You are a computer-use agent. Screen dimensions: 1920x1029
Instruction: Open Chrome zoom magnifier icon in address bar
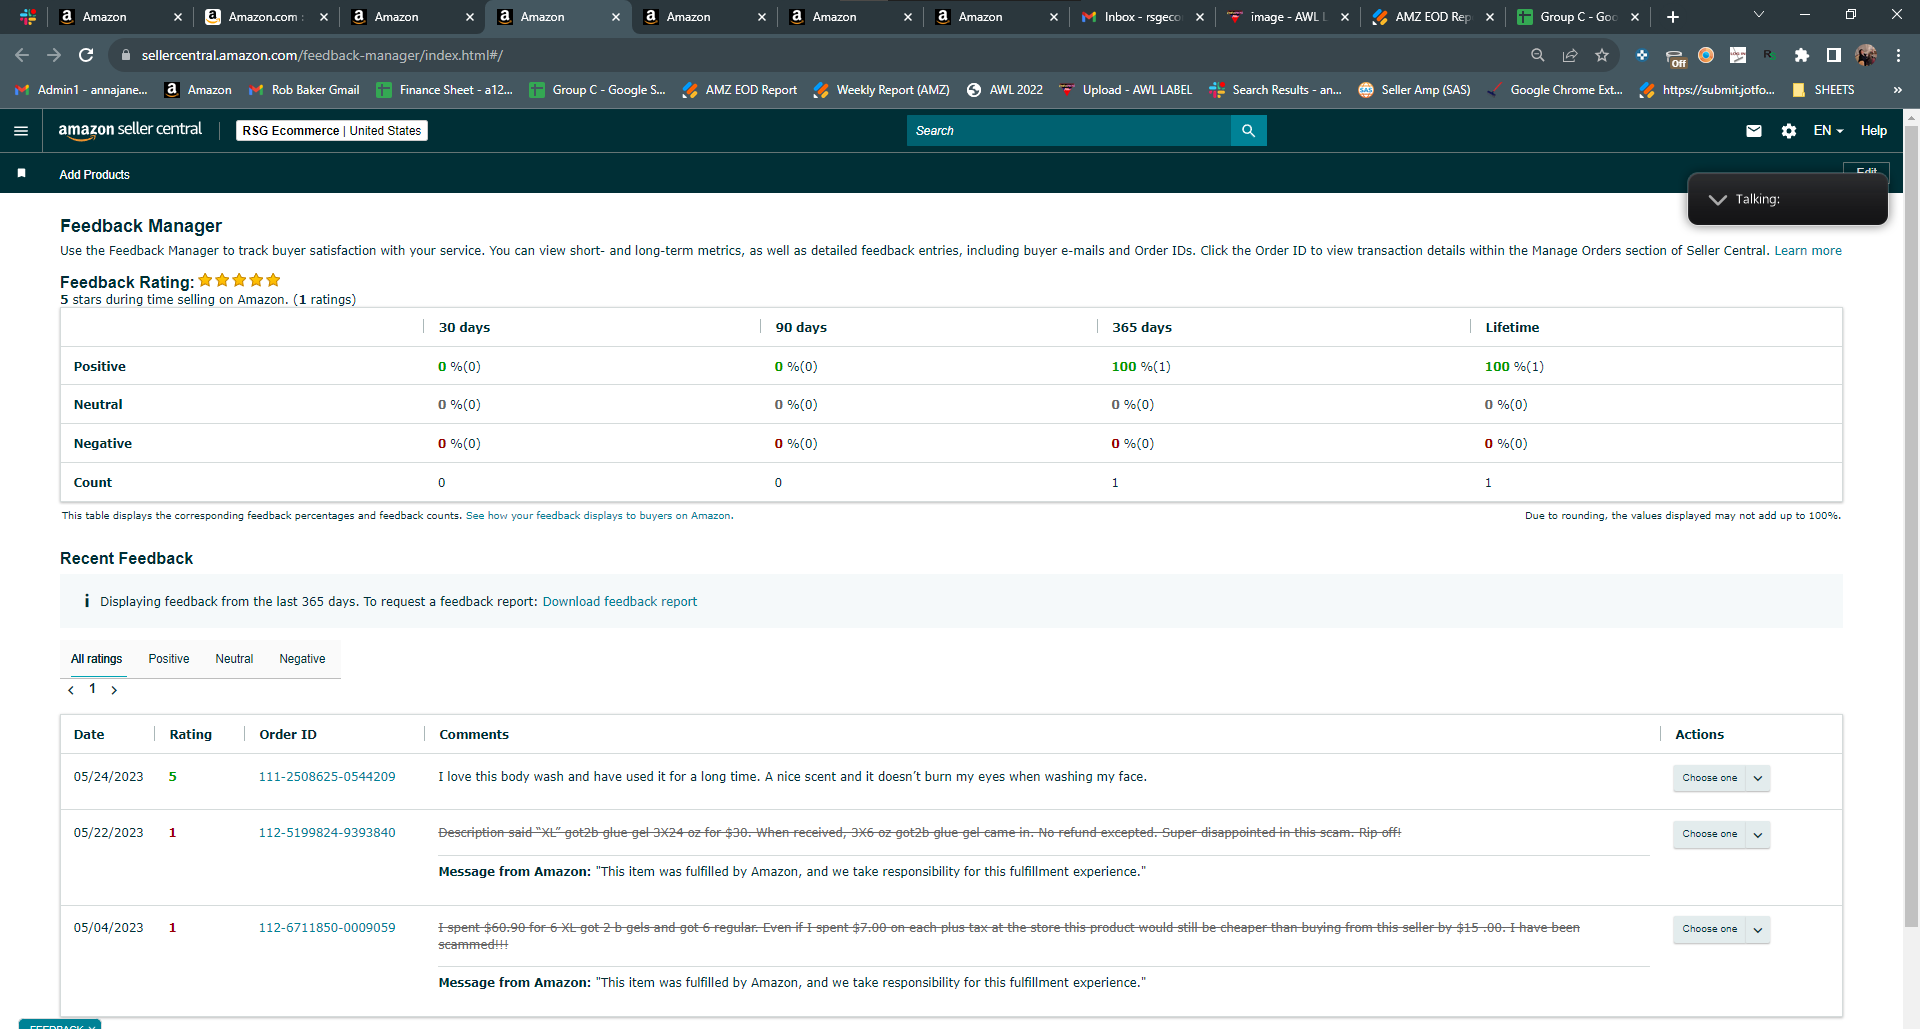point(1538,56)
